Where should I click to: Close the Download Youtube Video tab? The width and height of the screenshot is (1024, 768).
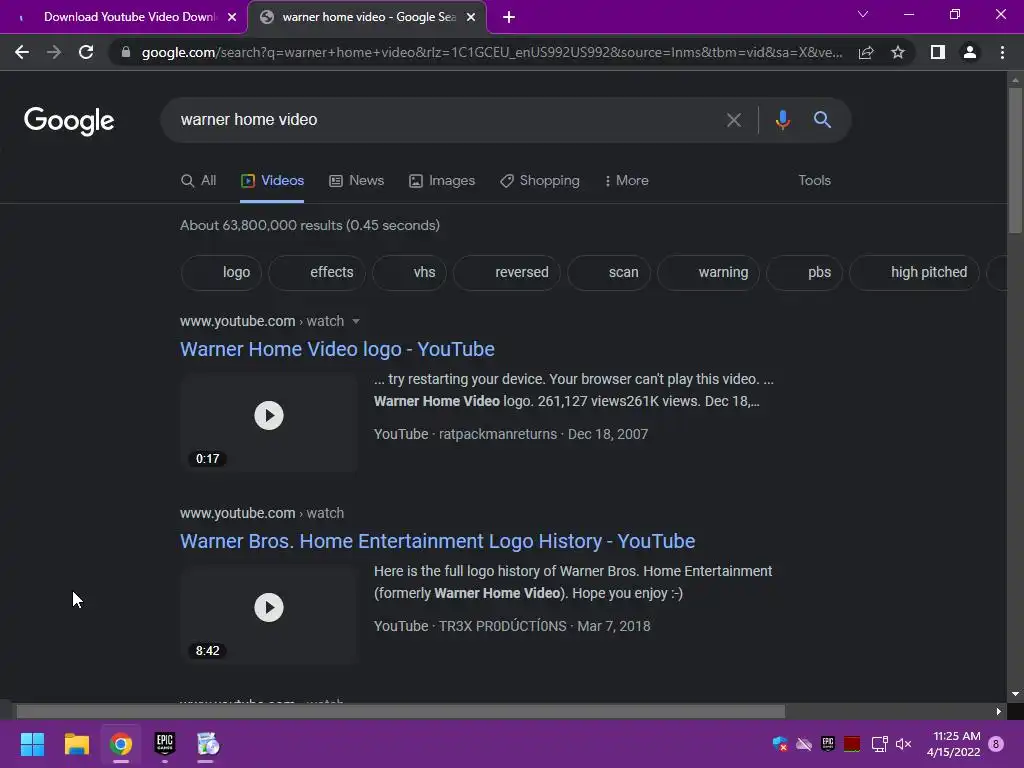tap(232, 18)
